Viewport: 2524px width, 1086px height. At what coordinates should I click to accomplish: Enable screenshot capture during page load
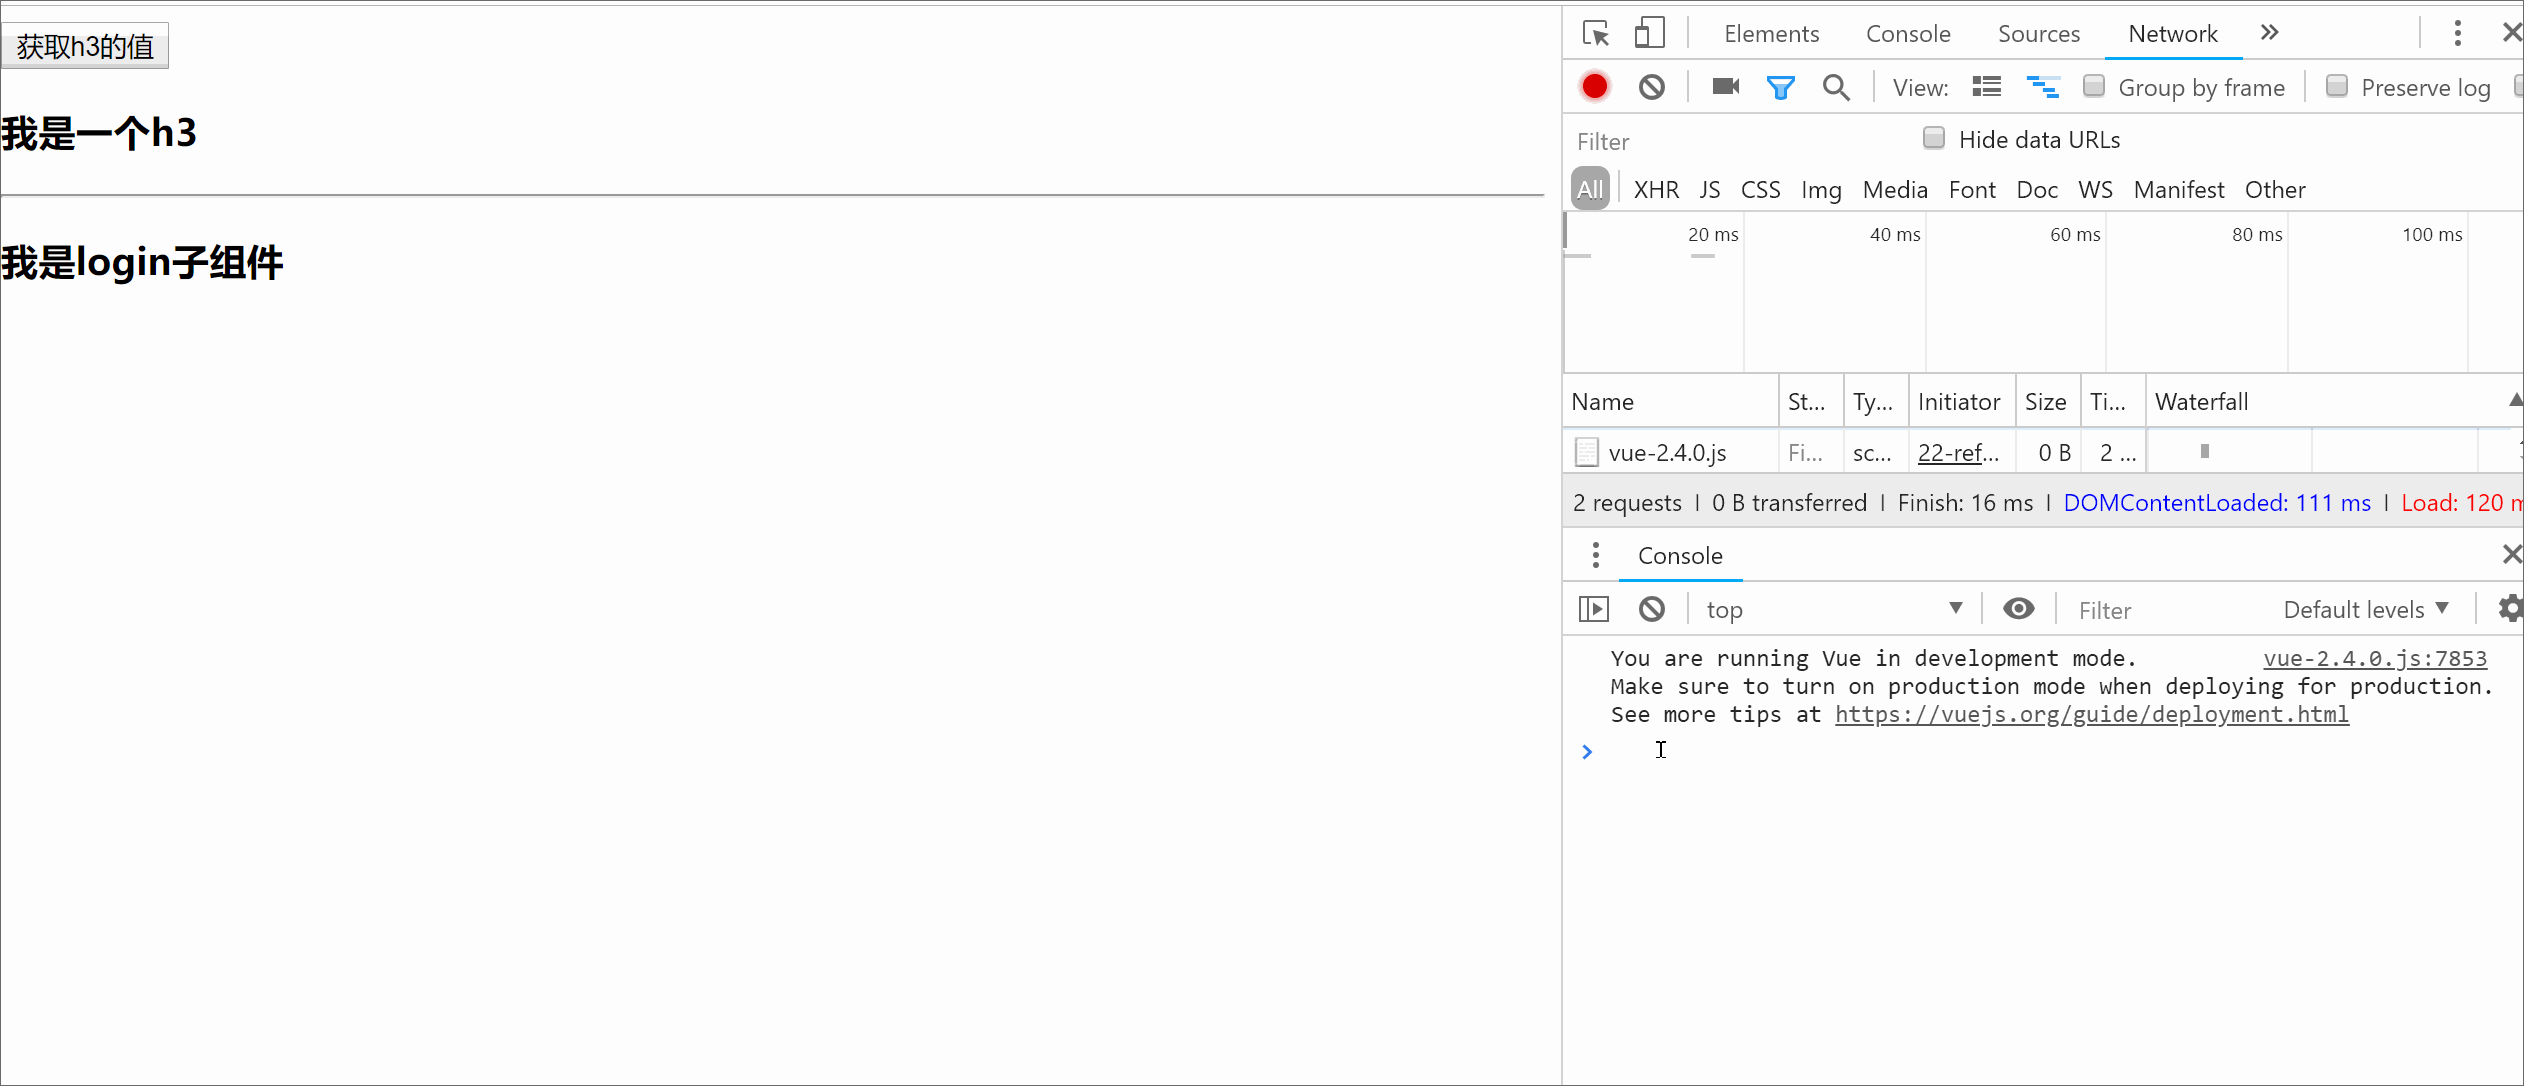pos(1724,87)
